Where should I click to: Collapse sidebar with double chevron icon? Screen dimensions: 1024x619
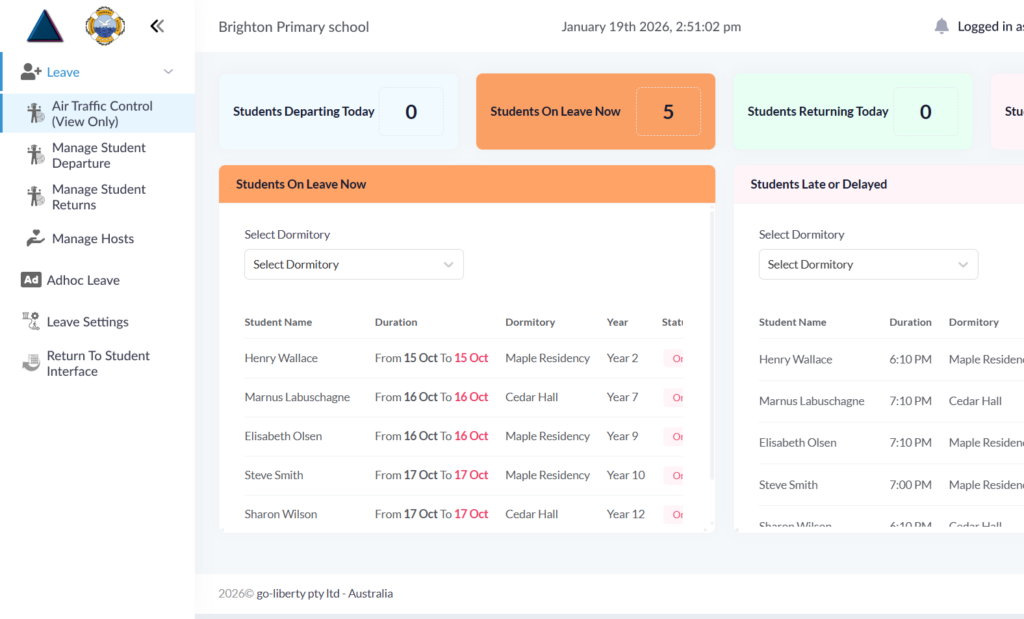157,27
